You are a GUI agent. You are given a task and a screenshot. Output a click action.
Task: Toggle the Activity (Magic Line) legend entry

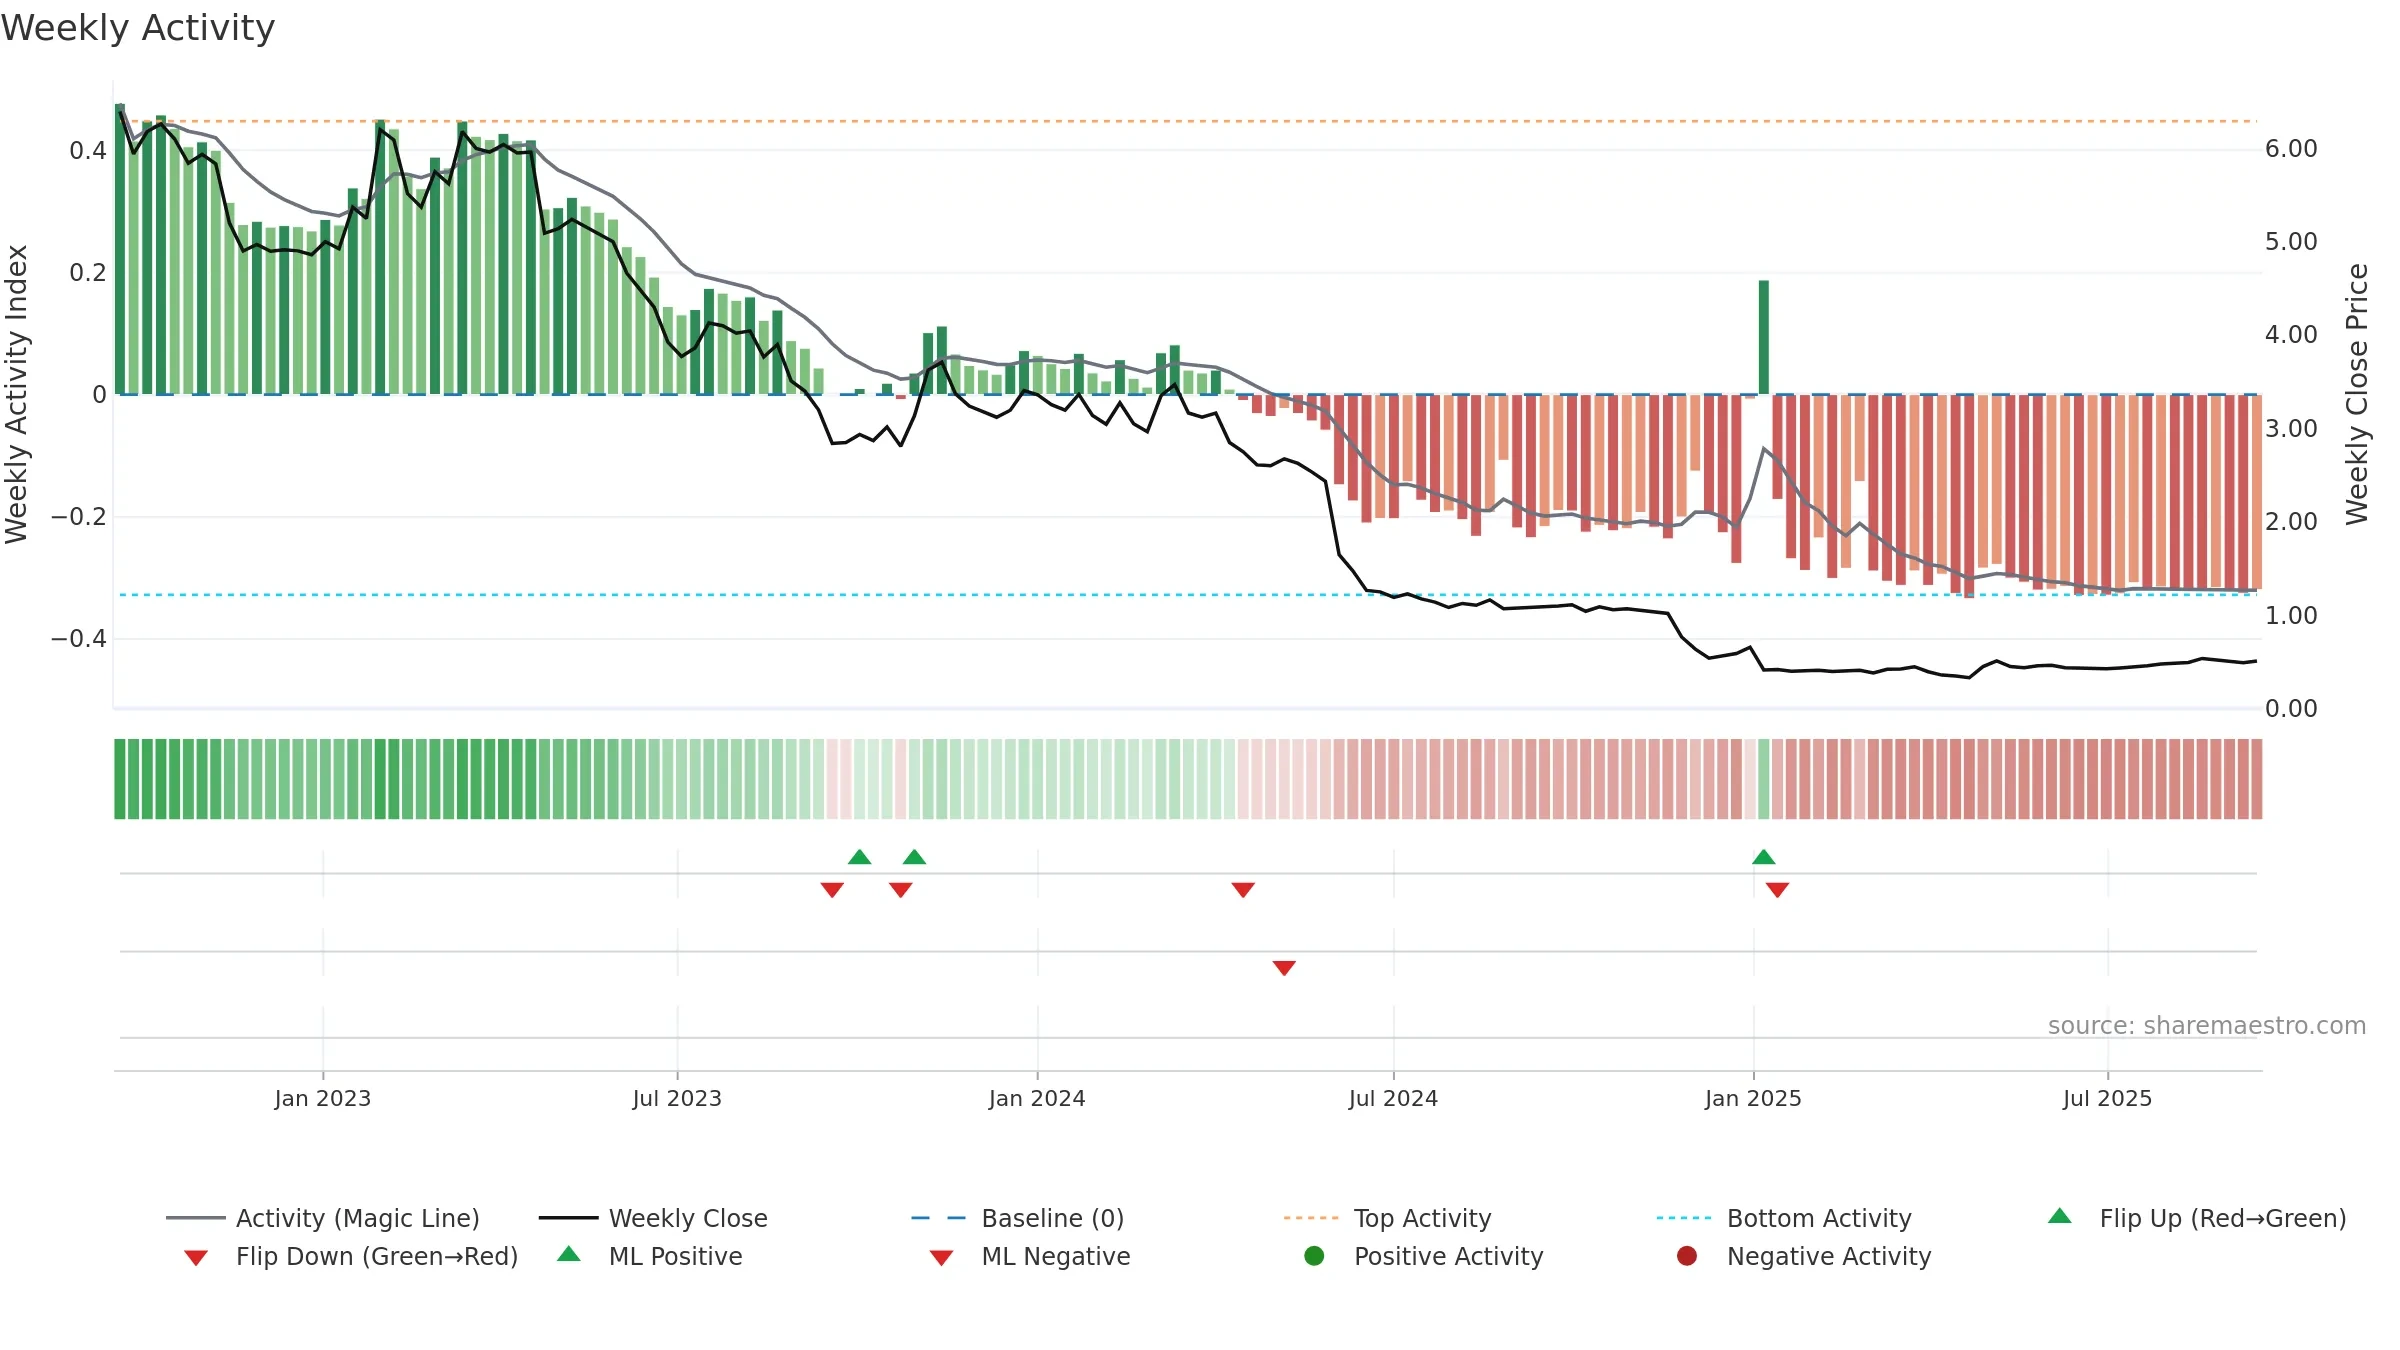click(x=323, y=1218)
